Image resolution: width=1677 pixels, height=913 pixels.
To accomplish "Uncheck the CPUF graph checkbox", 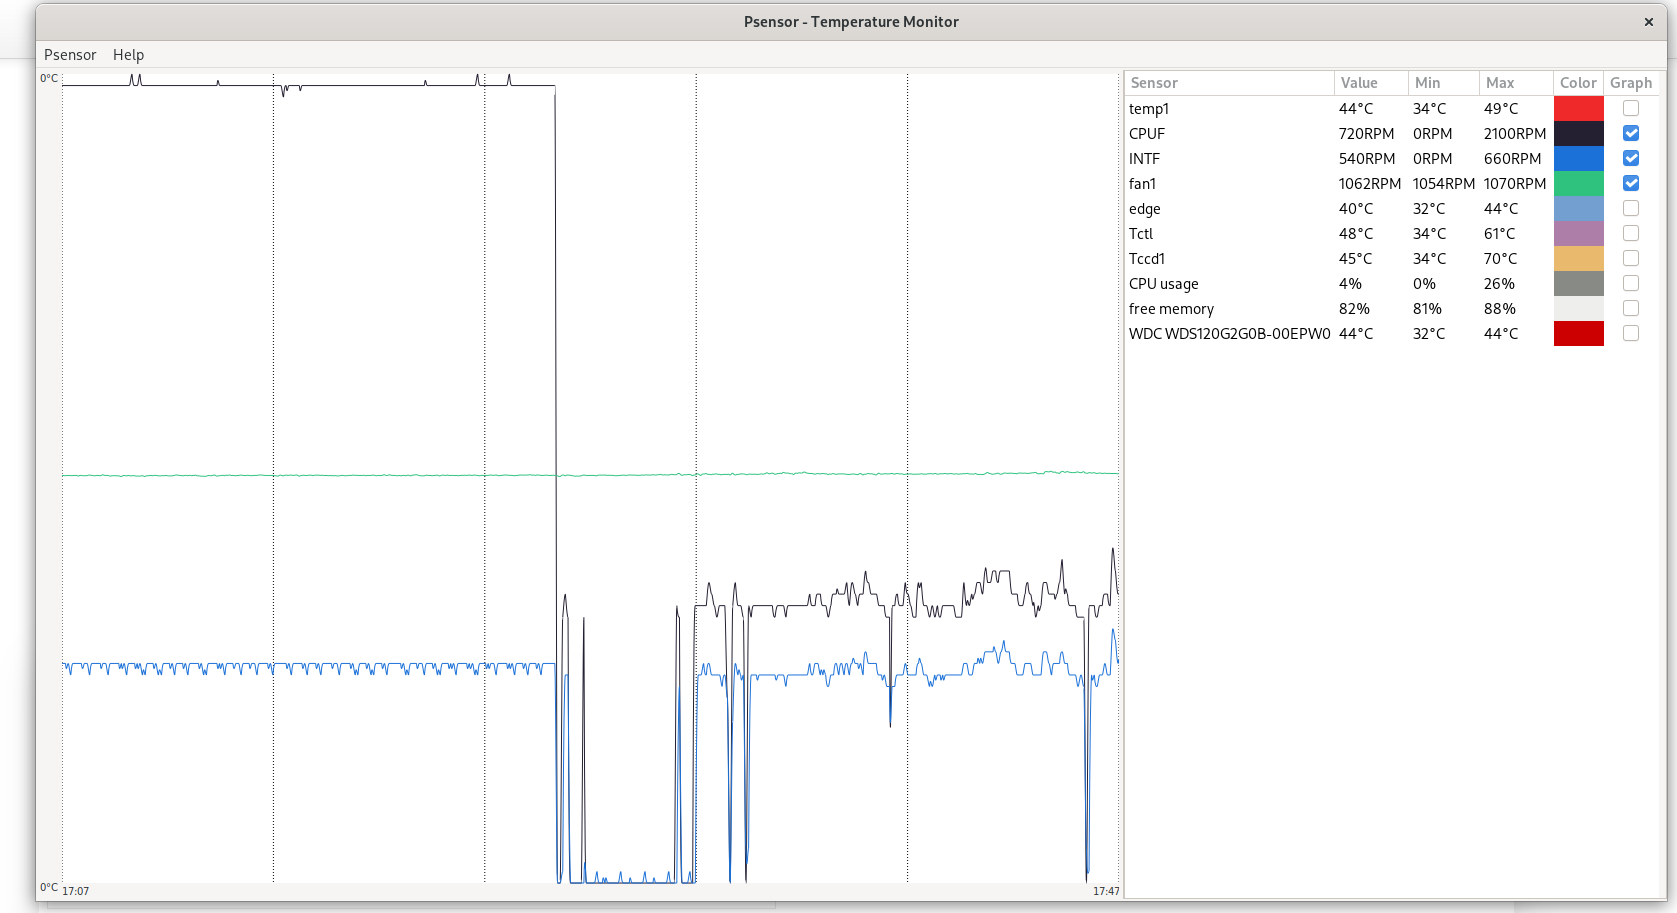I will [x=1631, y=133].
